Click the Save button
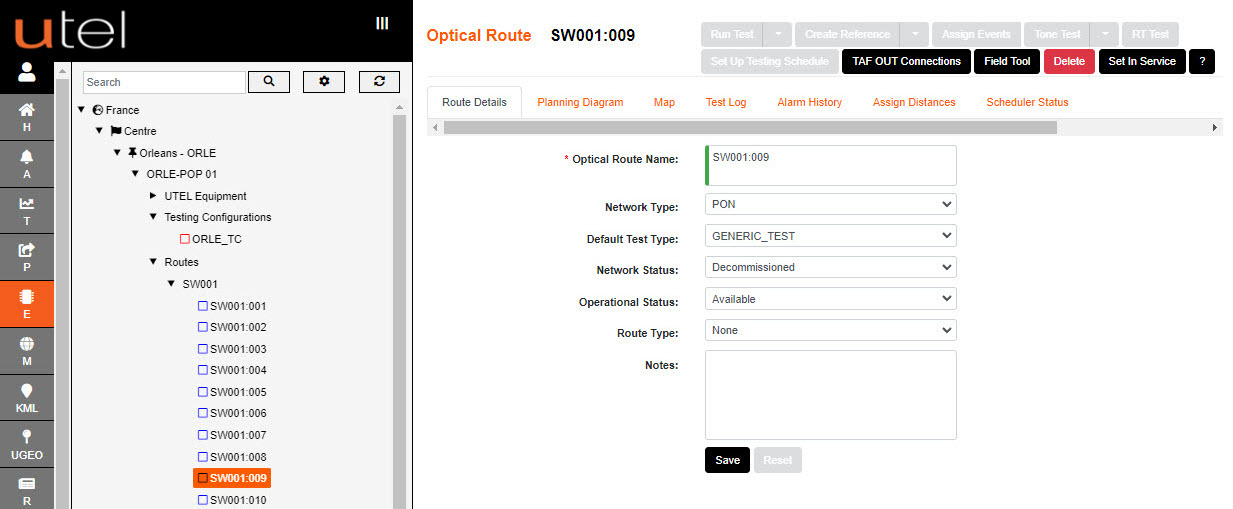The height and width of the screenshot is (509, 1233). coord(727,460)
